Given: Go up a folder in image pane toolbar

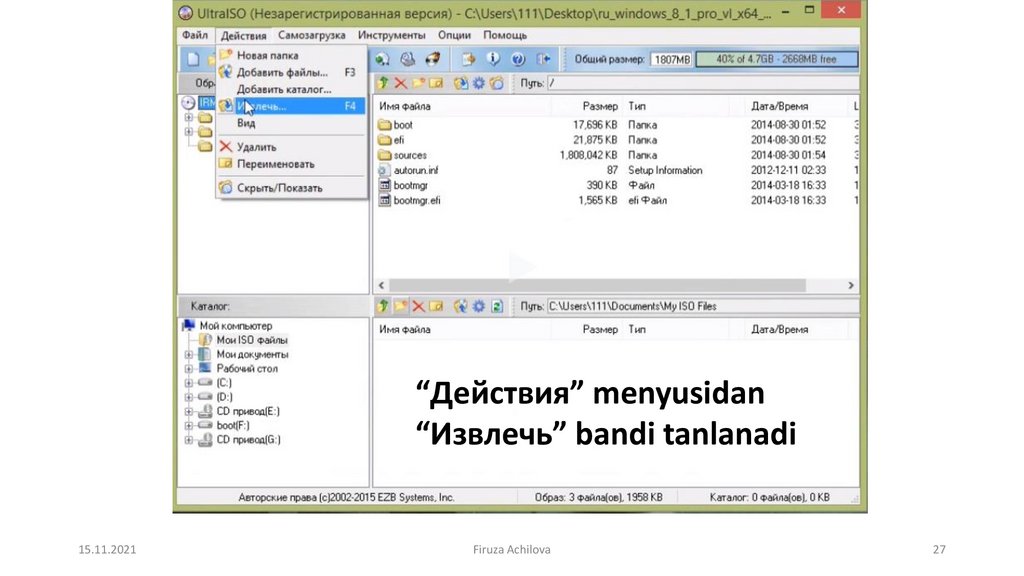Looking at the screenshot, I should (x=383, y=83).
